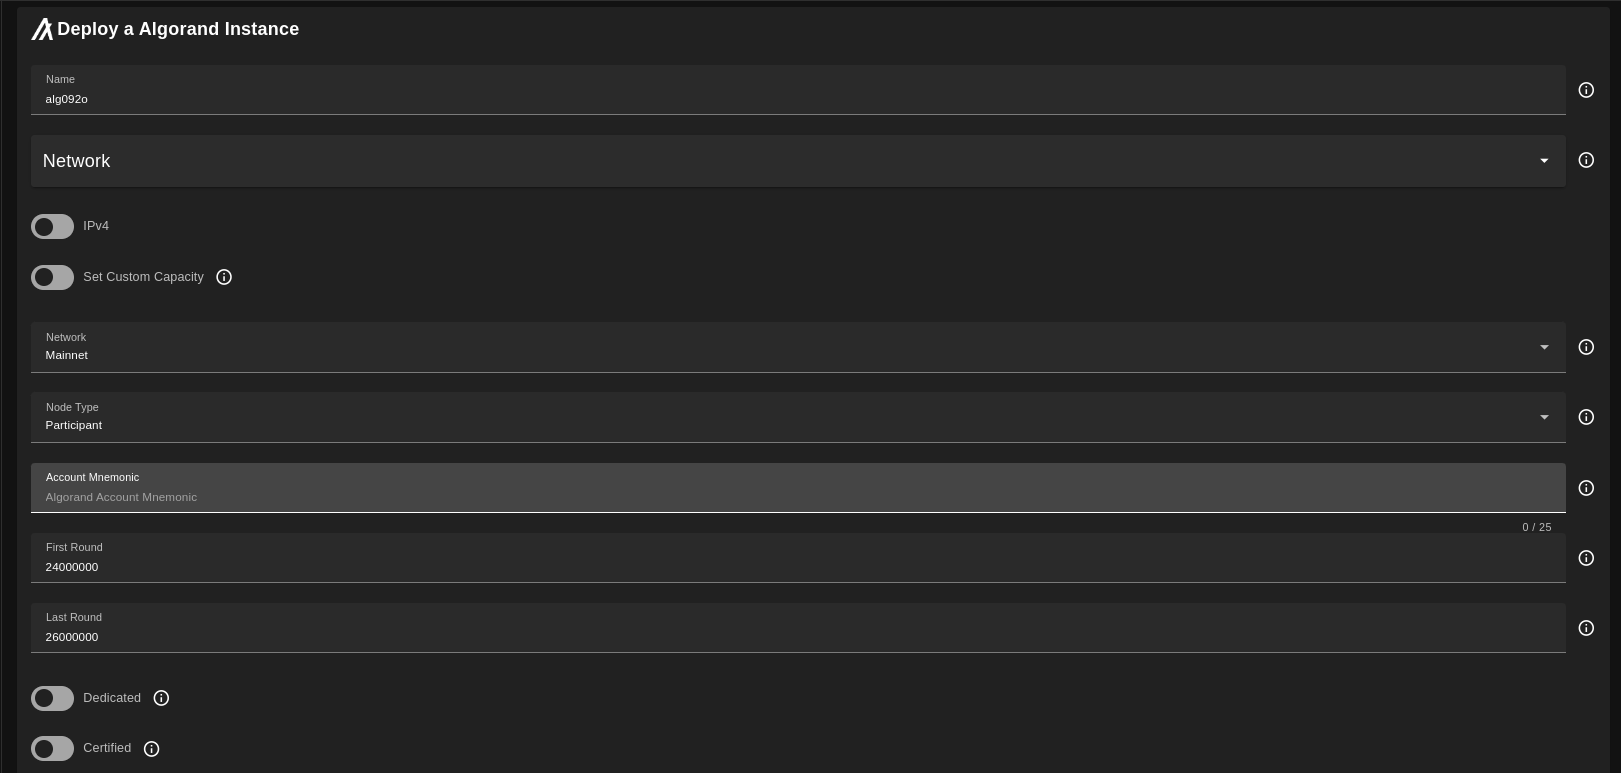Expand the large Network selector at top
Viewport: 1621px width, 773px height.
(797, 161)
